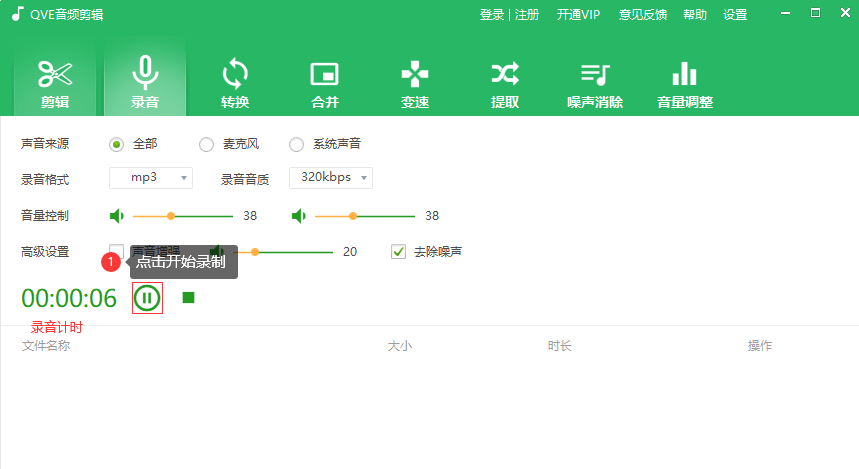Click the 登录 login link
Viewport: 859px width, 469px height.
click(492, 15)
